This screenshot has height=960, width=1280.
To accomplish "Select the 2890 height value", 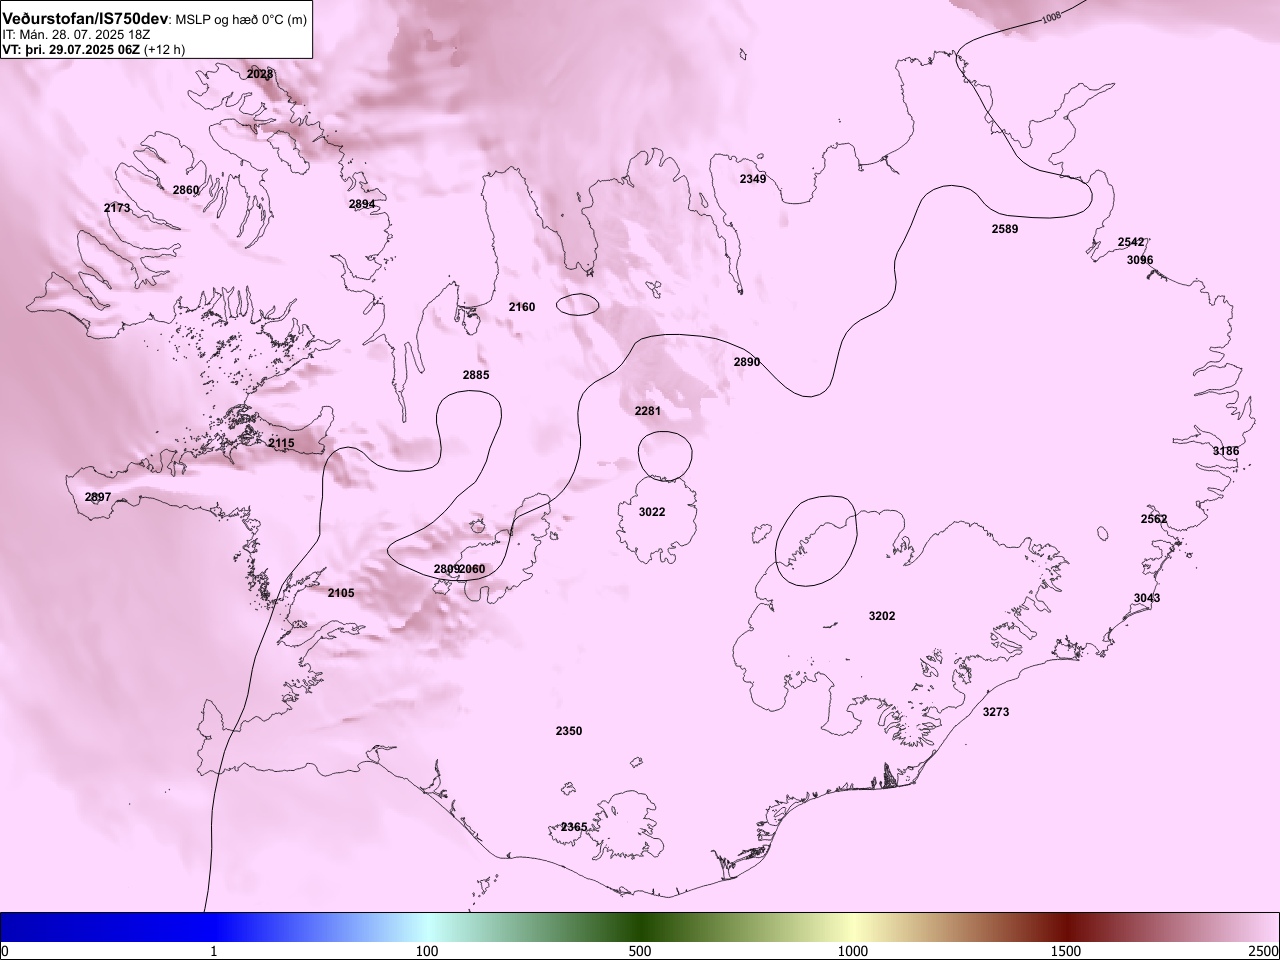I will point(747,362).
